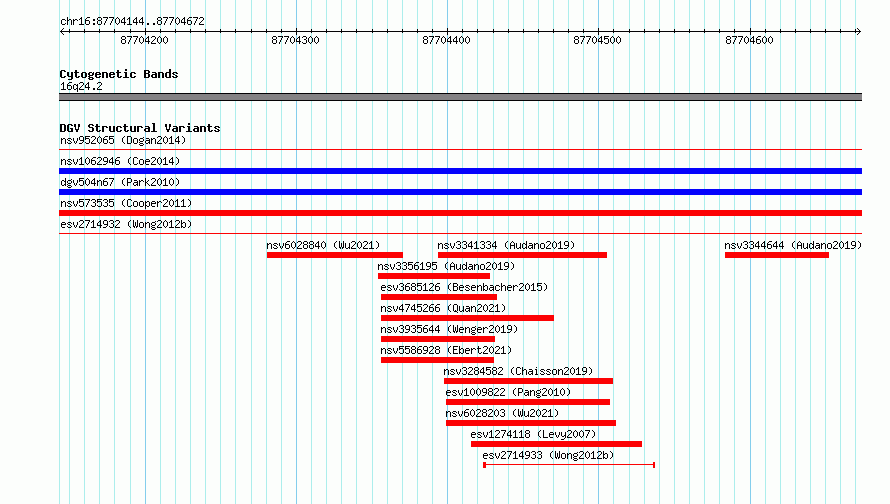Click the nsv4745266 (Quan2021) label
This screenshot has width=890, height=504.
[443, 308]
